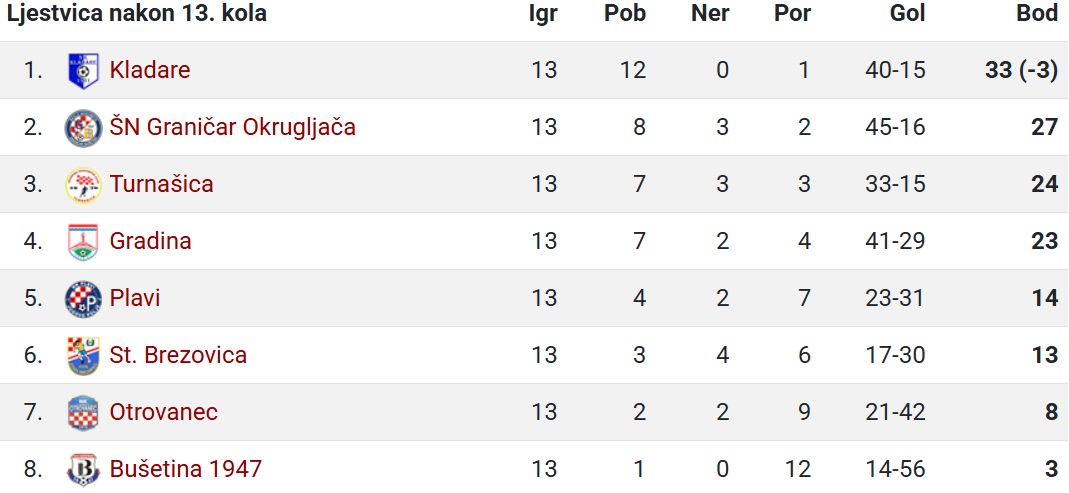This screenshot has height=493, width=1069.
Task: Click the Gradina club crest
Action: 83,241
